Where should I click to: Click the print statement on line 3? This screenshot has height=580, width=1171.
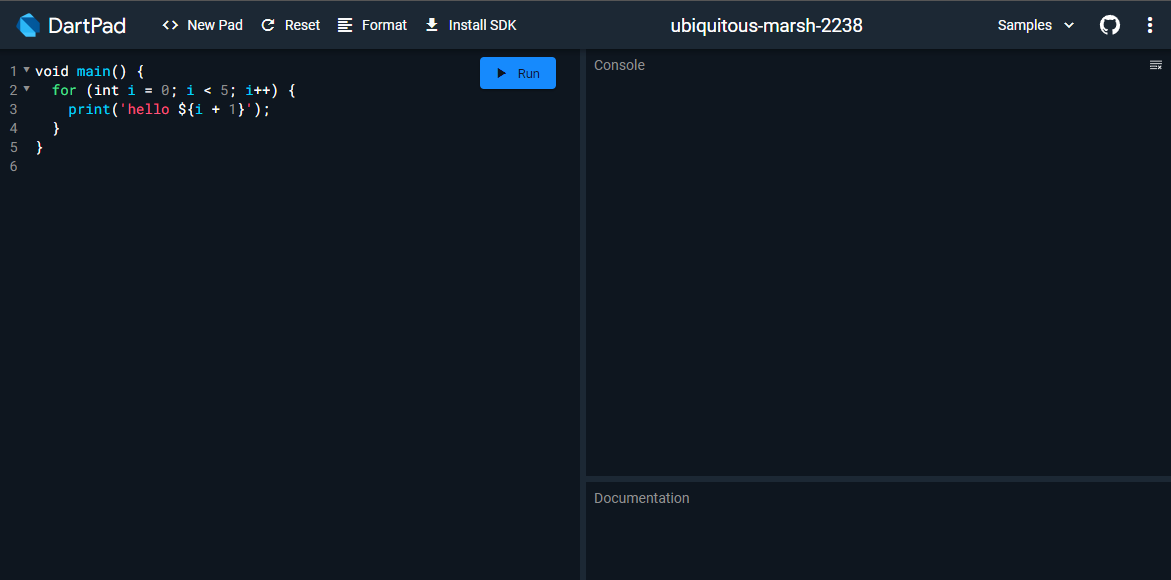(x=168, y=110)
